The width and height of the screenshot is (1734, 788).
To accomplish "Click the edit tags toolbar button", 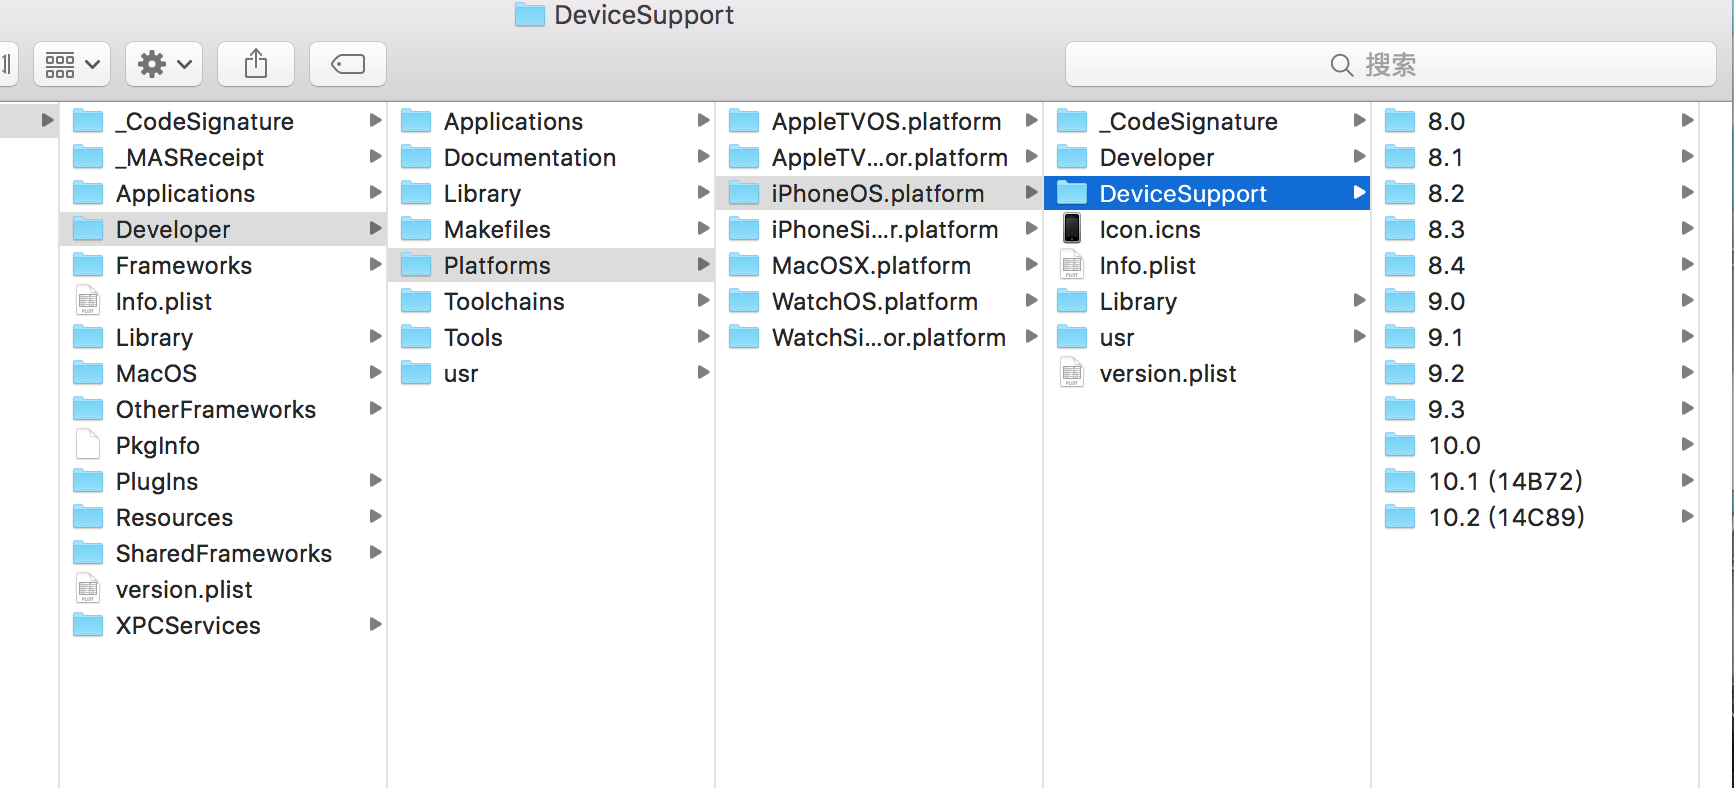I will click(348, 65).
